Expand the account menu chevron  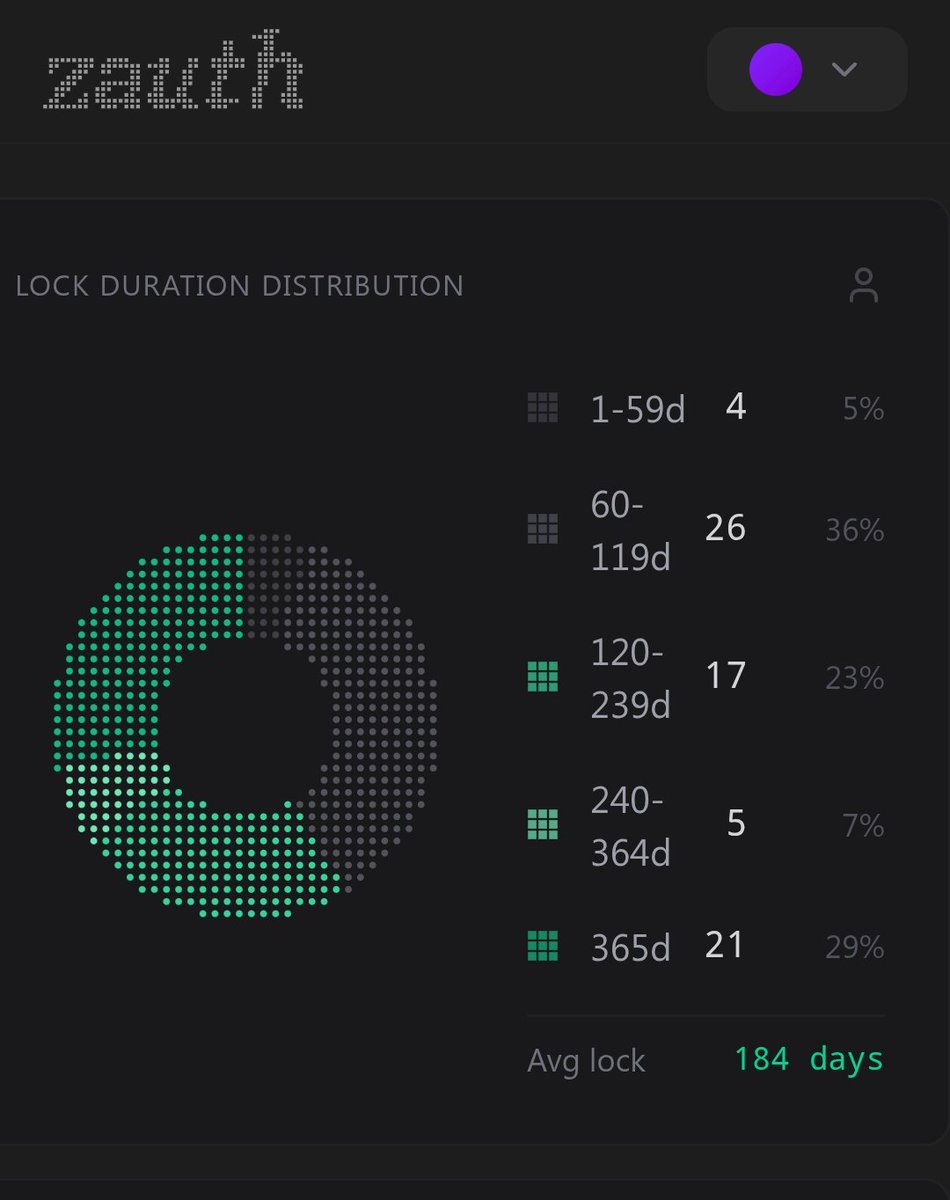point(845,70)
